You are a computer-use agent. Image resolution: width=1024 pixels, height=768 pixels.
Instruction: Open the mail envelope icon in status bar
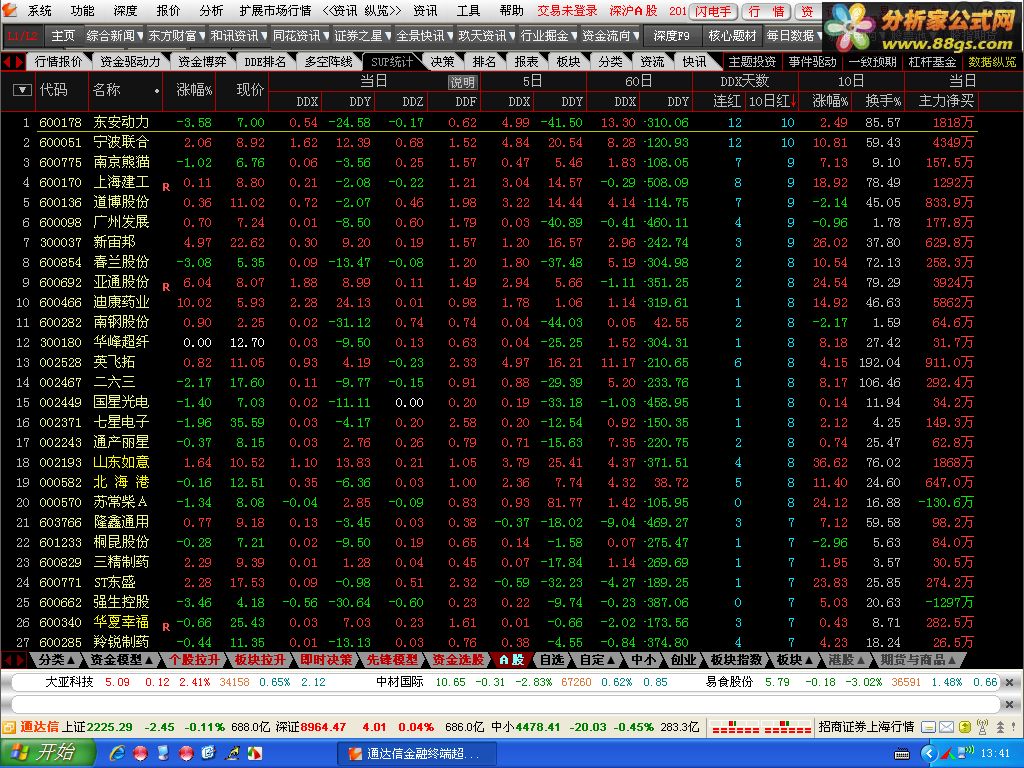click(x=946, y=727)
